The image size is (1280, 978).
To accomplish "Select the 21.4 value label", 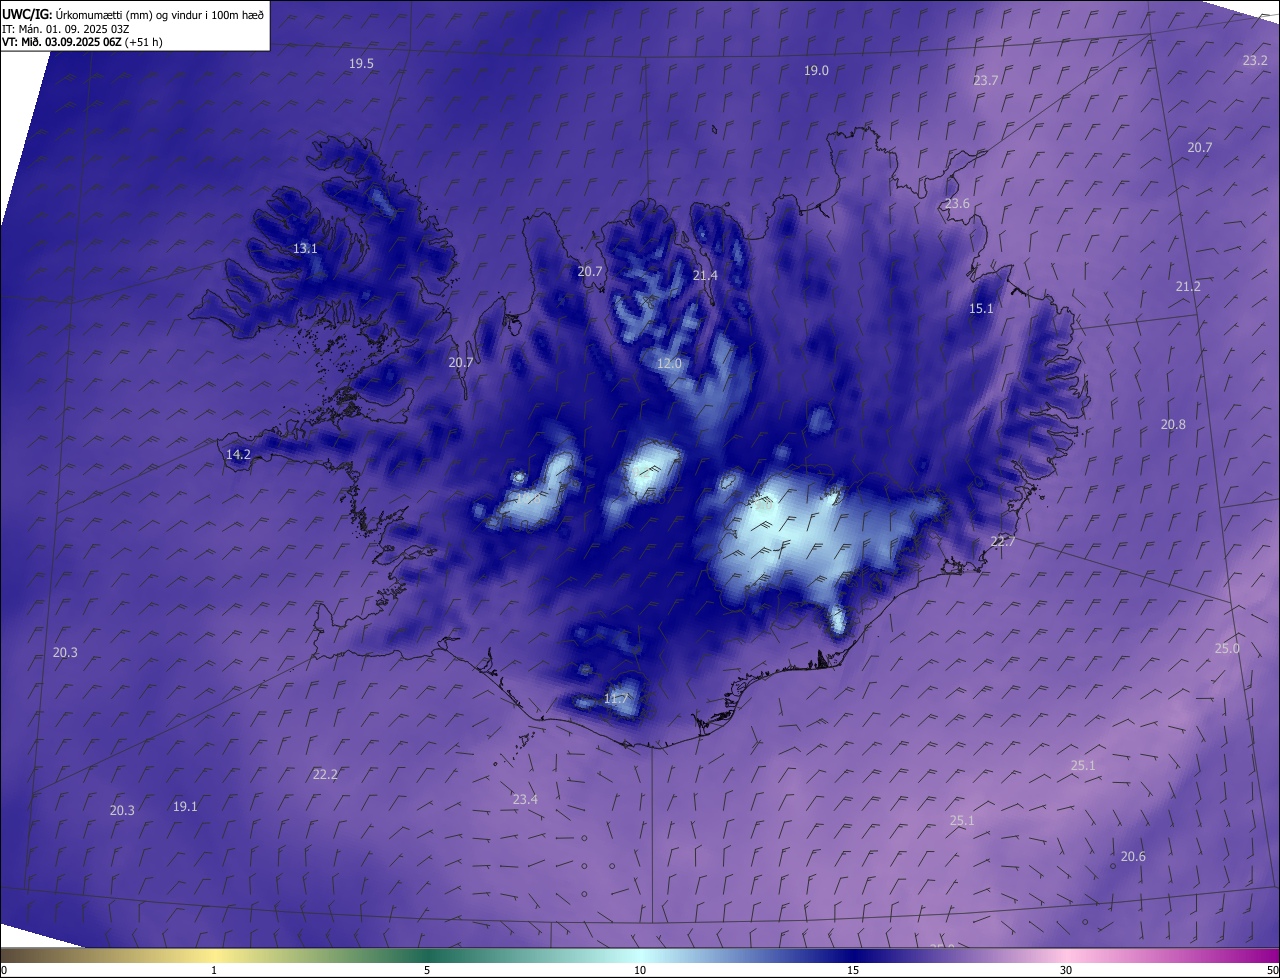I will click(x=705, y=275).
